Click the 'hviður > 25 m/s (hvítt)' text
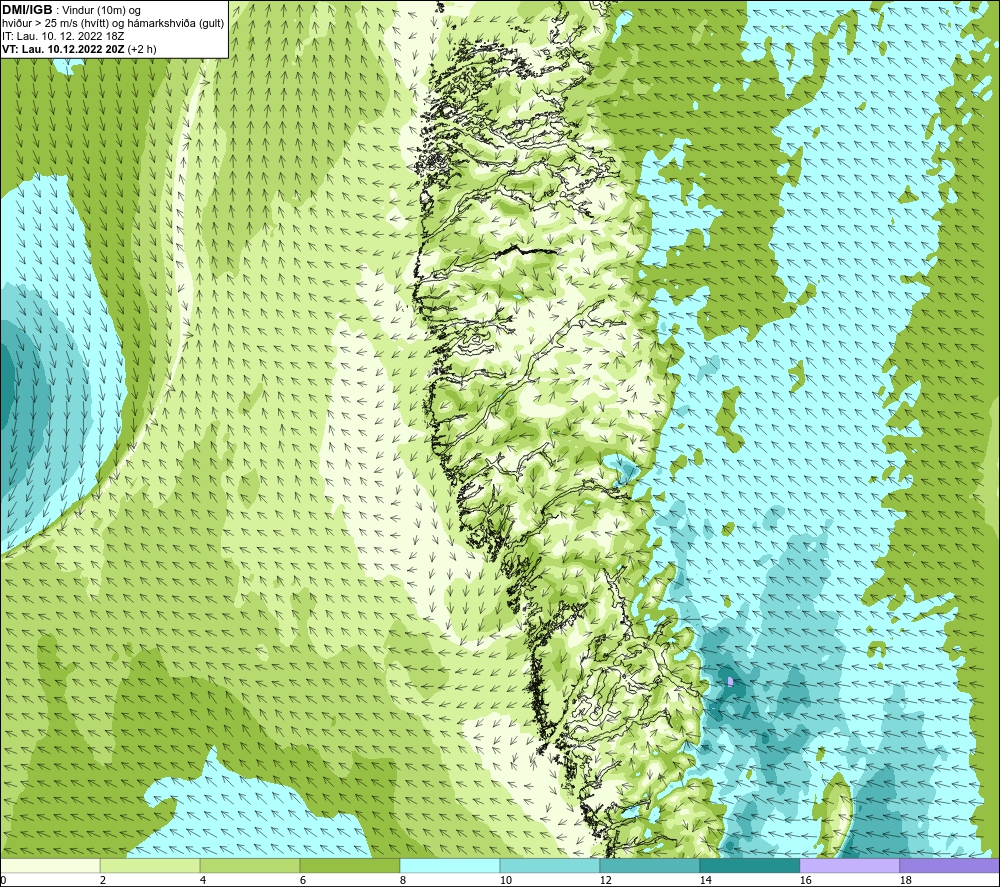Screen dimensions: 1000x887 point(55,24)
